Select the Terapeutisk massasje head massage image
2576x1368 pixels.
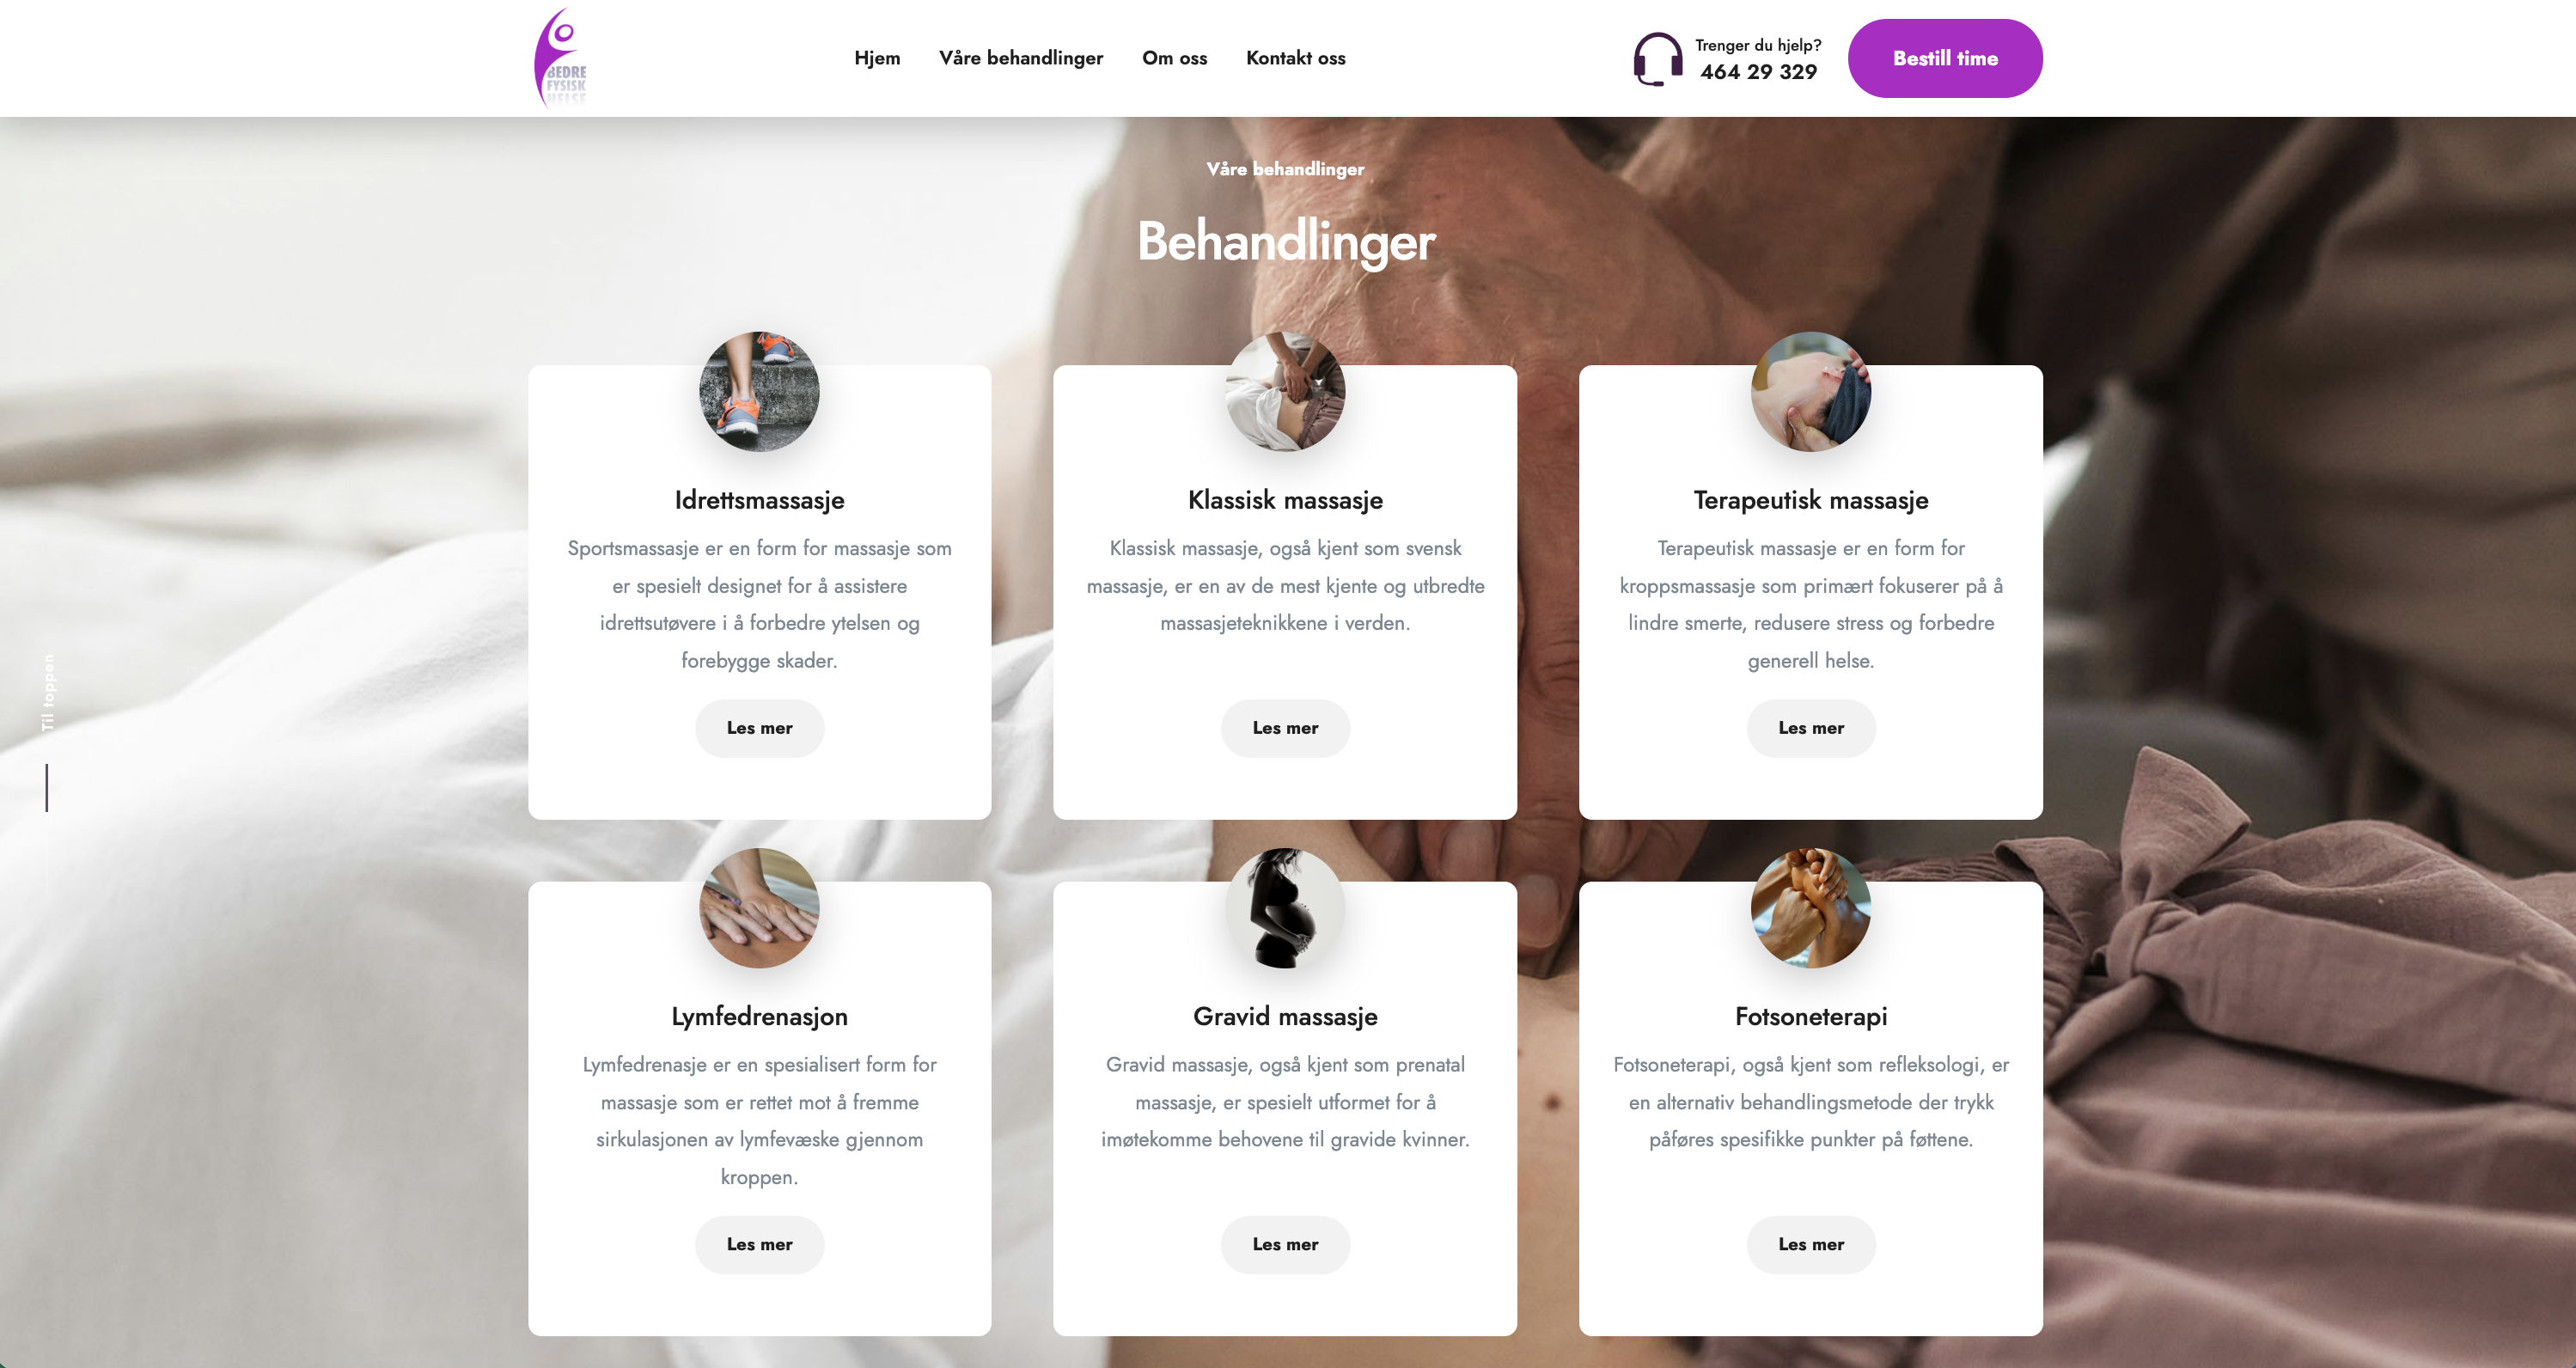pos(1811,391)
